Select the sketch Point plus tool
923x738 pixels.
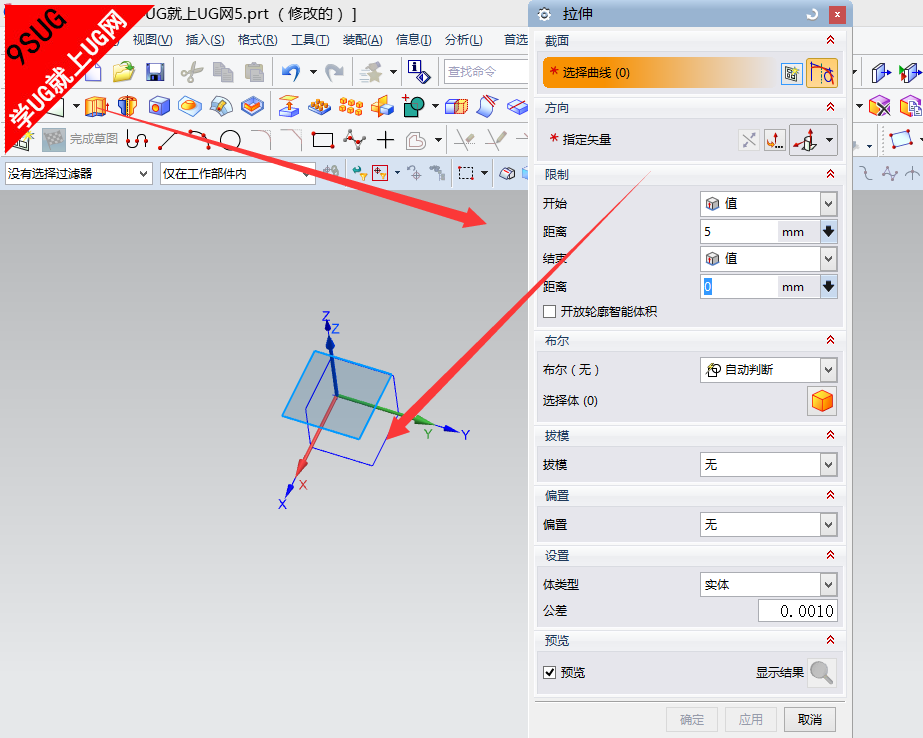pyautogui.click(x=385, y=139)
